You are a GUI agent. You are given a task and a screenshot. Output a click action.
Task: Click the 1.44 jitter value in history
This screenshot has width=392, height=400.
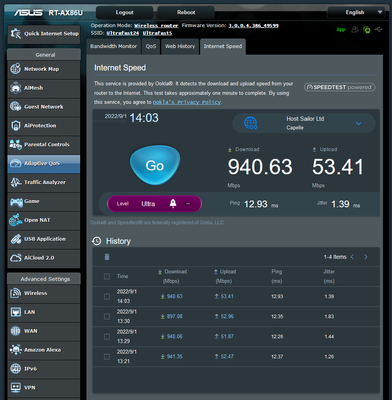click(329, 337)
